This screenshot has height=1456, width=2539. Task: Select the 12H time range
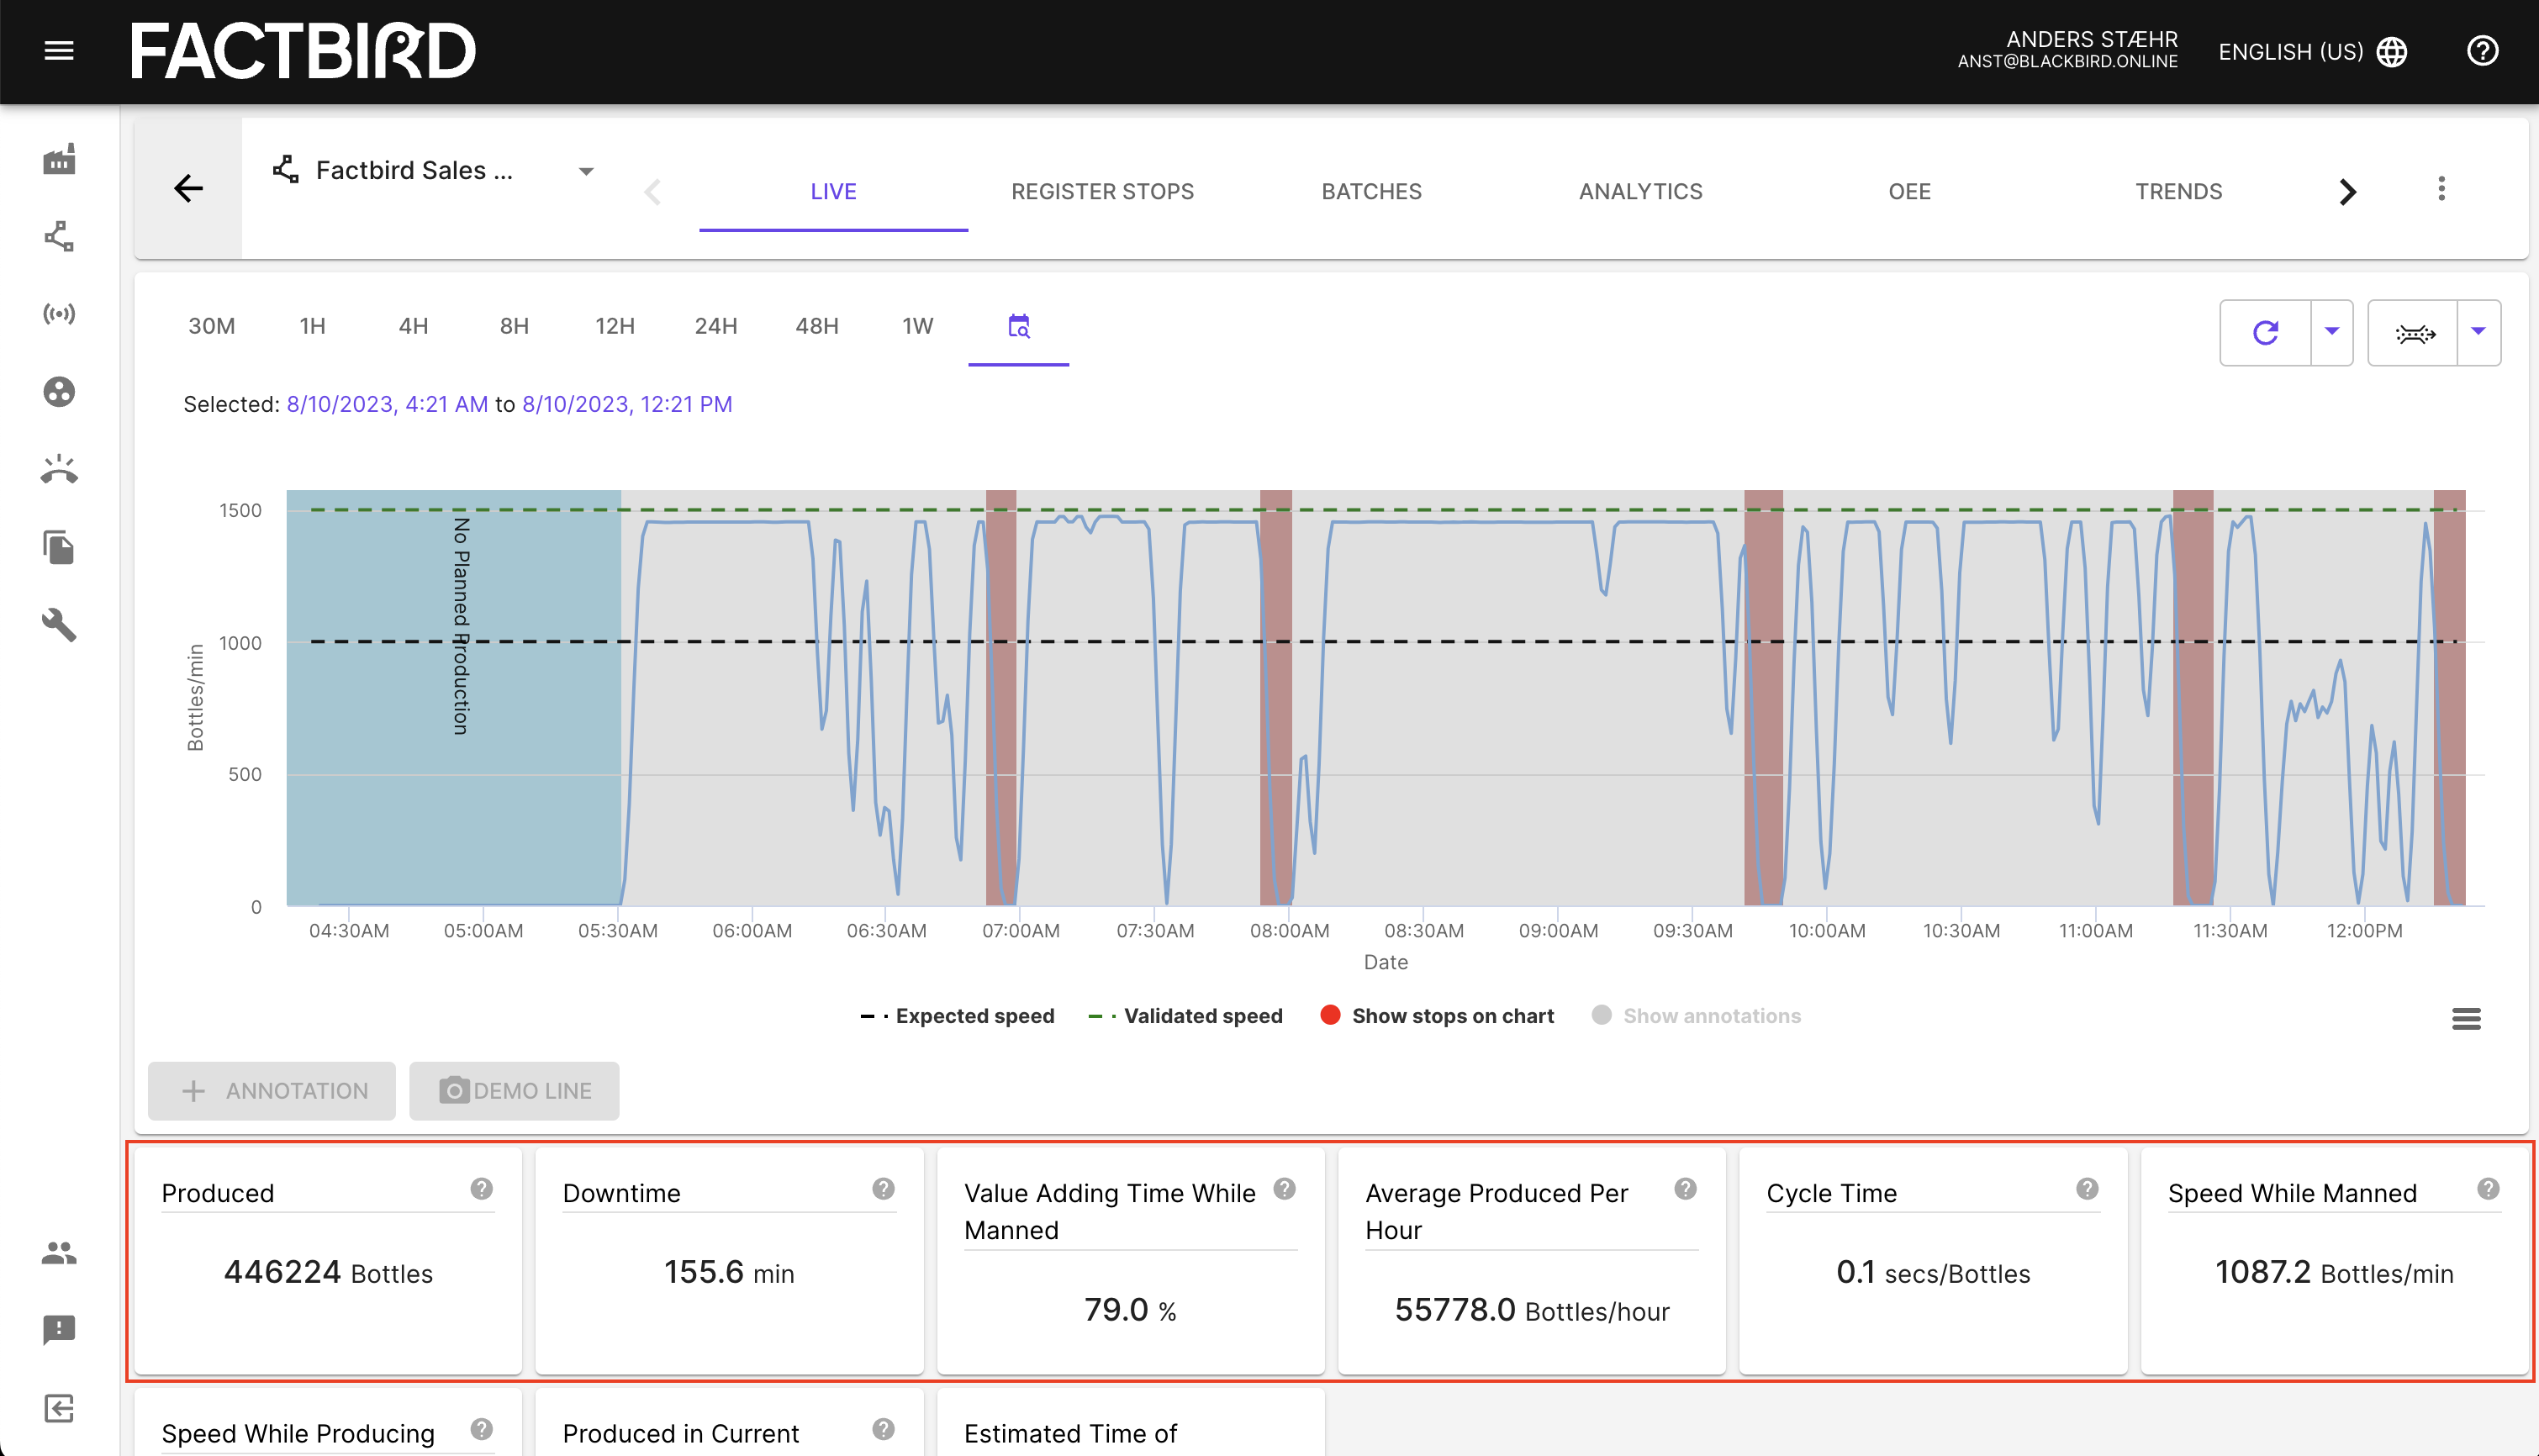615,326
